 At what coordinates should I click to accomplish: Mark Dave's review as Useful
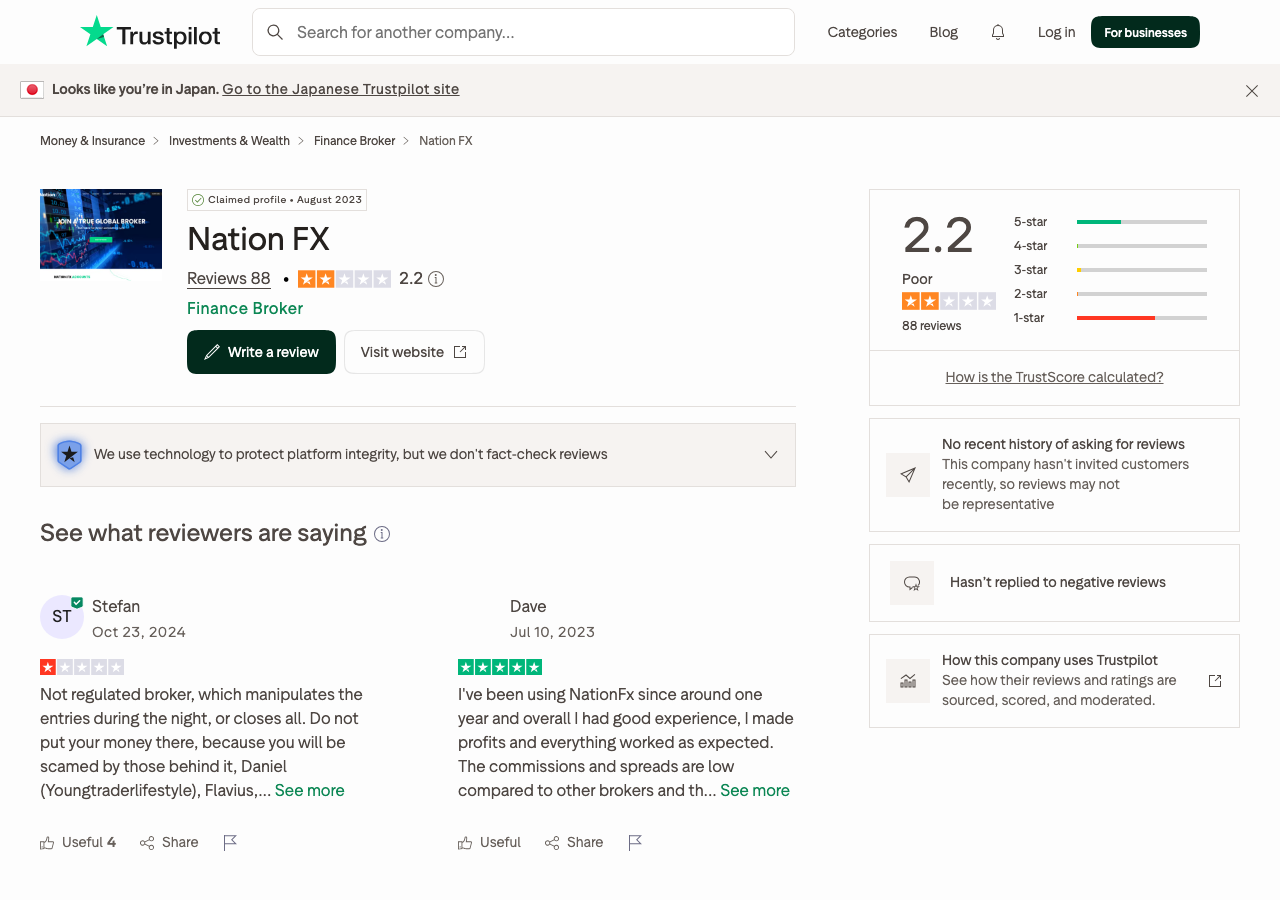pyautogui.click(x=489, y=842)
